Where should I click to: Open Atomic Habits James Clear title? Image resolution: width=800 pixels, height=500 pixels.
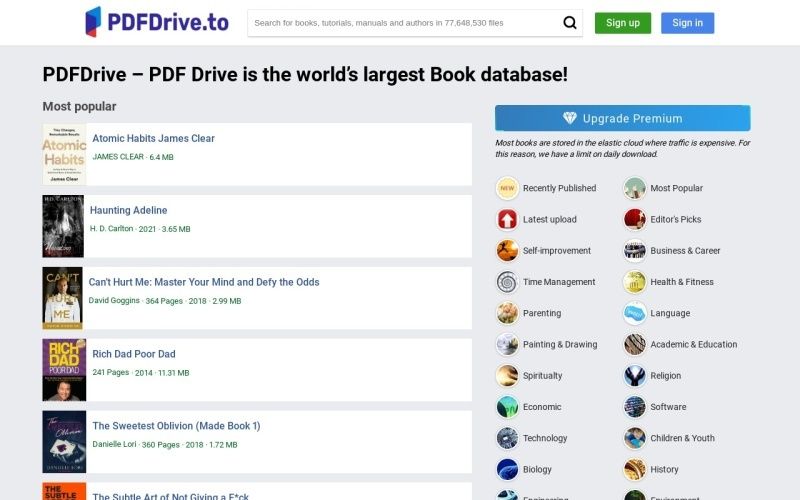coord(154,138)
